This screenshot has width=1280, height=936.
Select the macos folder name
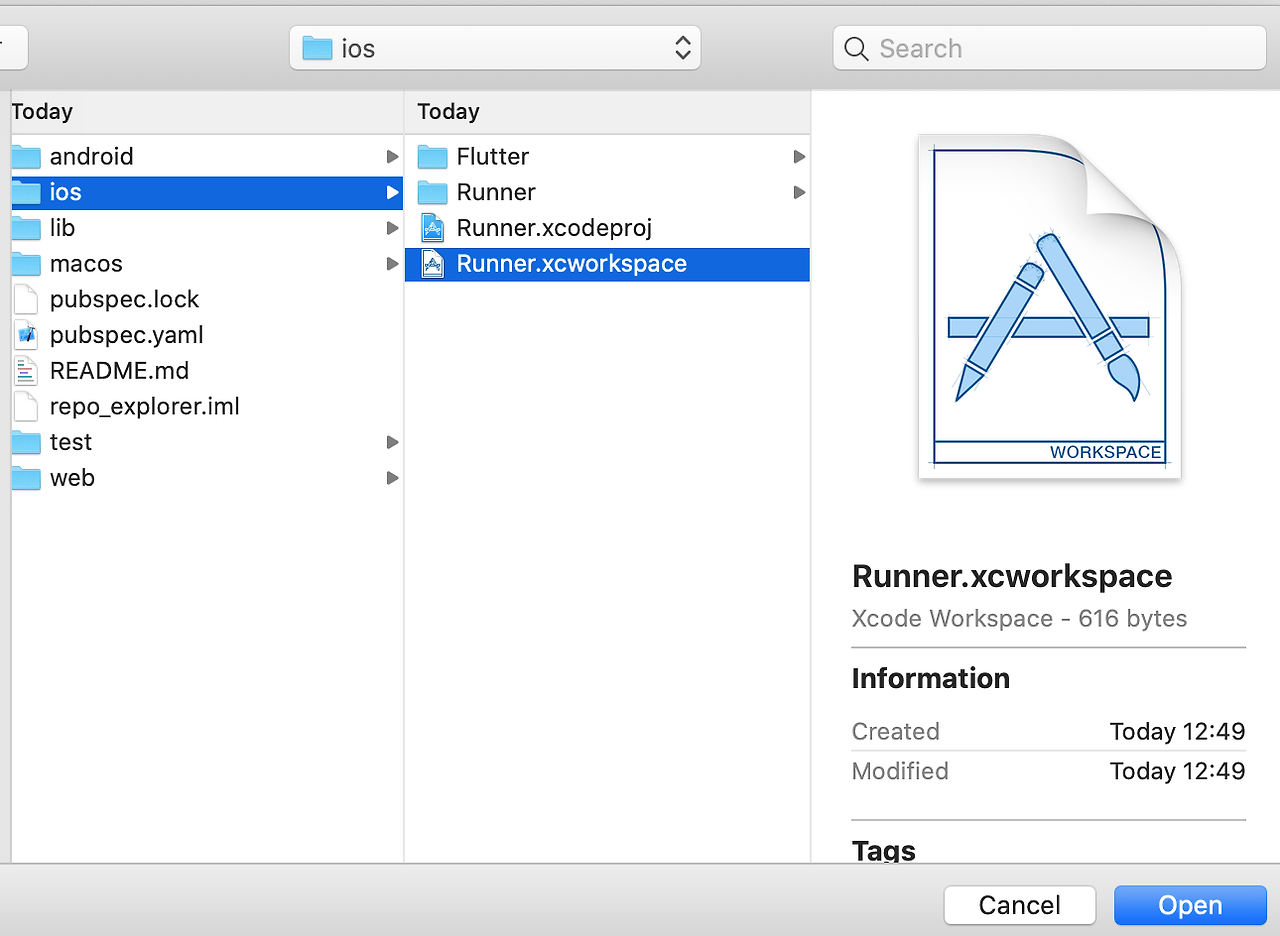point(86,265)
